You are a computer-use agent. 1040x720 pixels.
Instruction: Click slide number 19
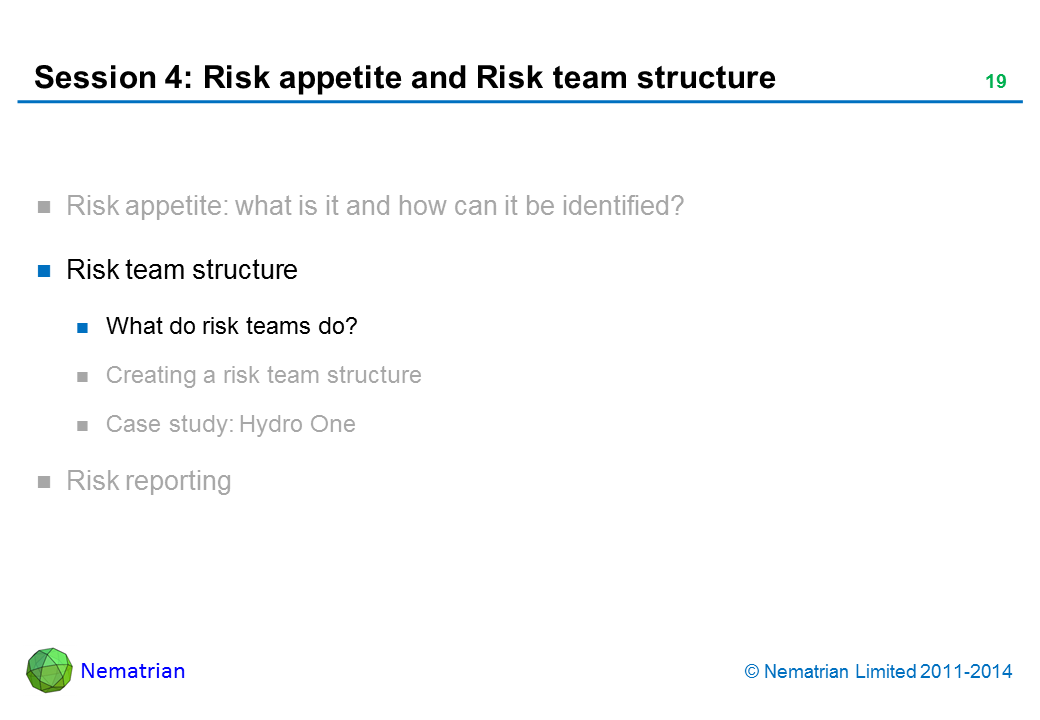(x=995, y=82)
